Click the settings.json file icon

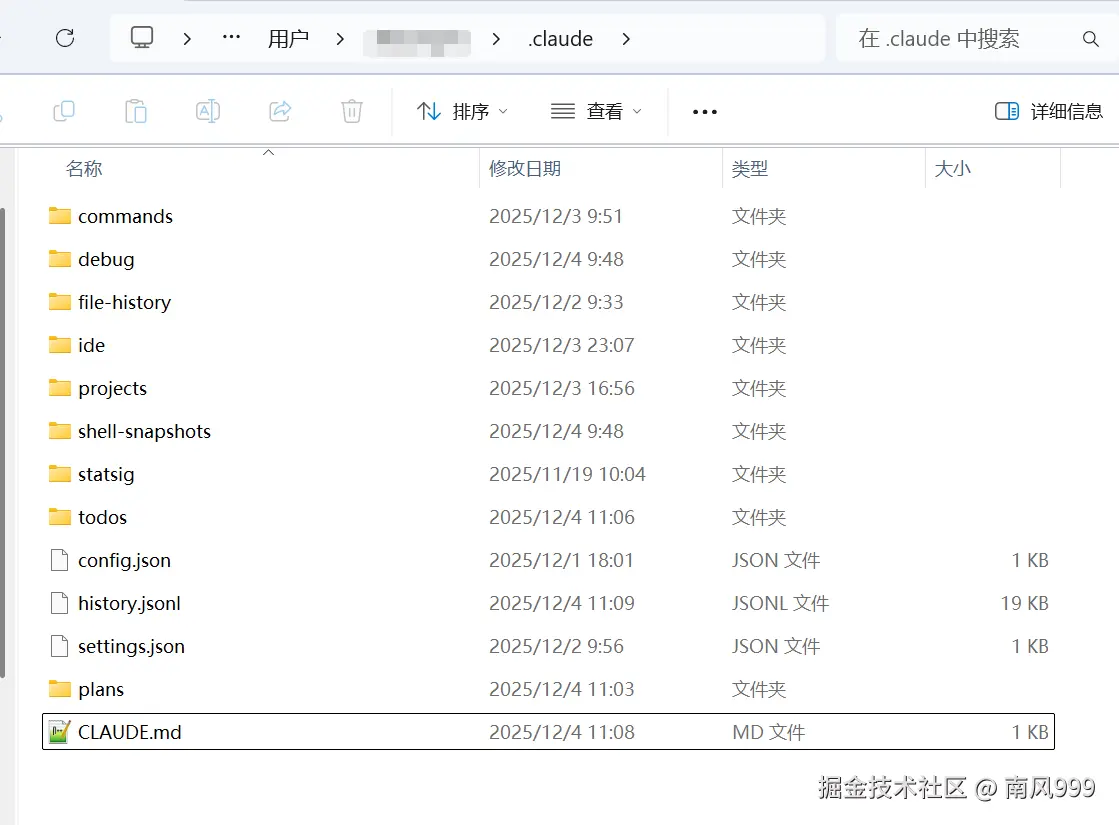pyautogui.click(x=60, y=646)
